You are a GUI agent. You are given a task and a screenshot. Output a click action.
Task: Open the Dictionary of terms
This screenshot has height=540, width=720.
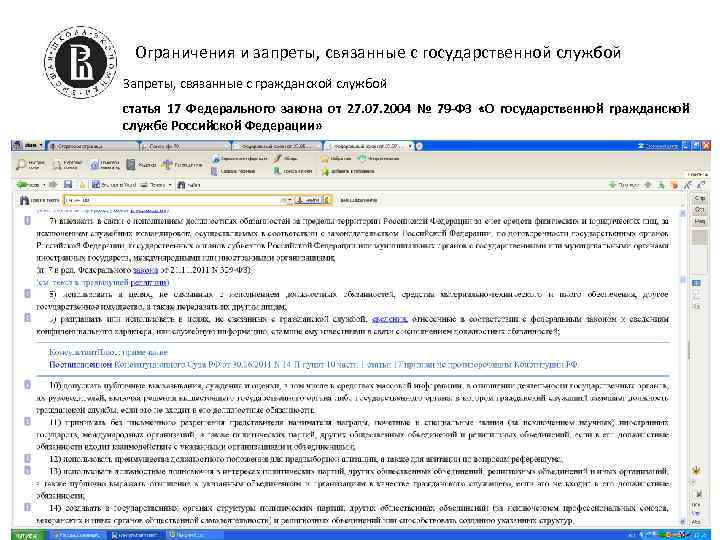point(233,171)
